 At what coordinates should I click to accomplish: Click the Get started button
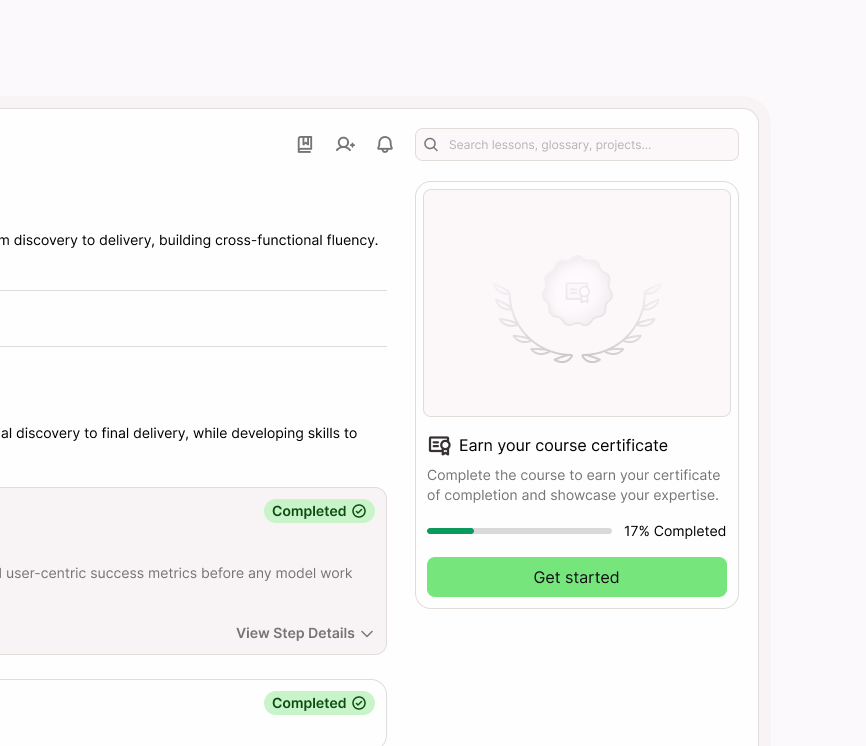click(x=577, y=577)
